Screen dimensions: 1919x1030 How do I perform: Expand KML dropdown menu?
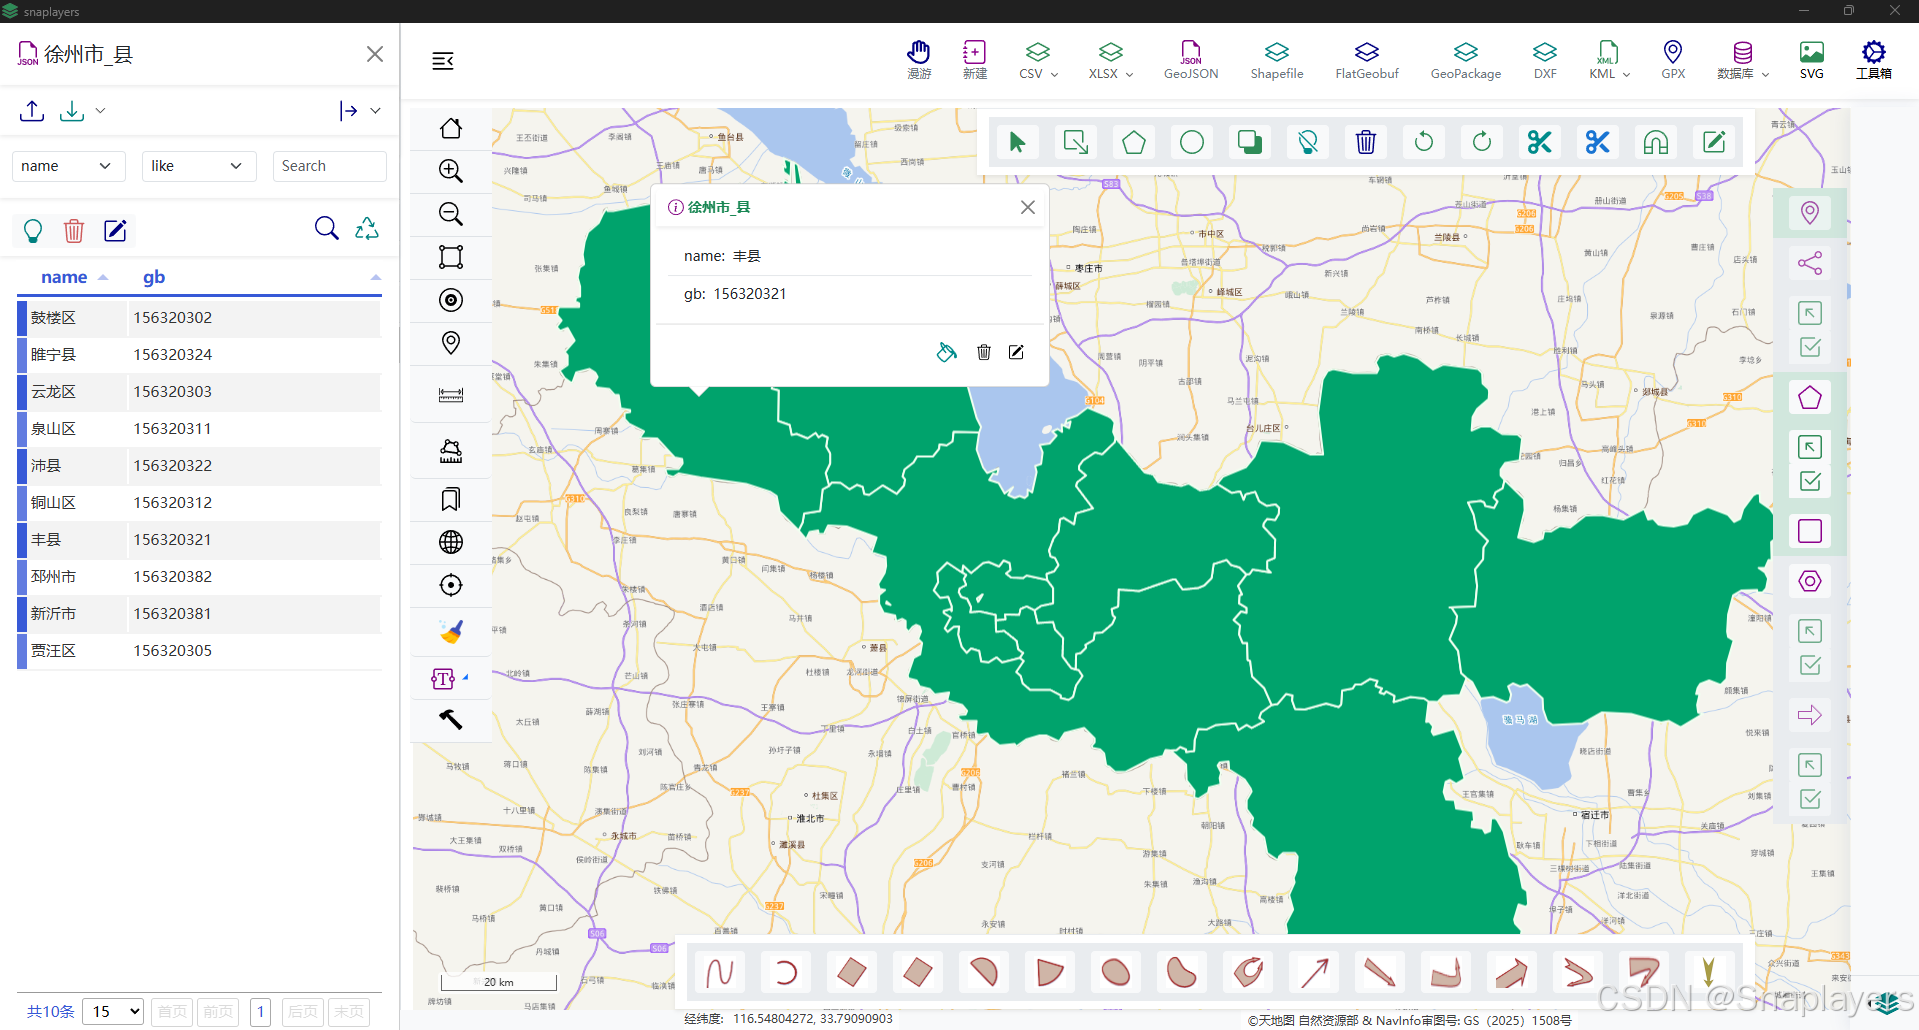pos(1609,60)
